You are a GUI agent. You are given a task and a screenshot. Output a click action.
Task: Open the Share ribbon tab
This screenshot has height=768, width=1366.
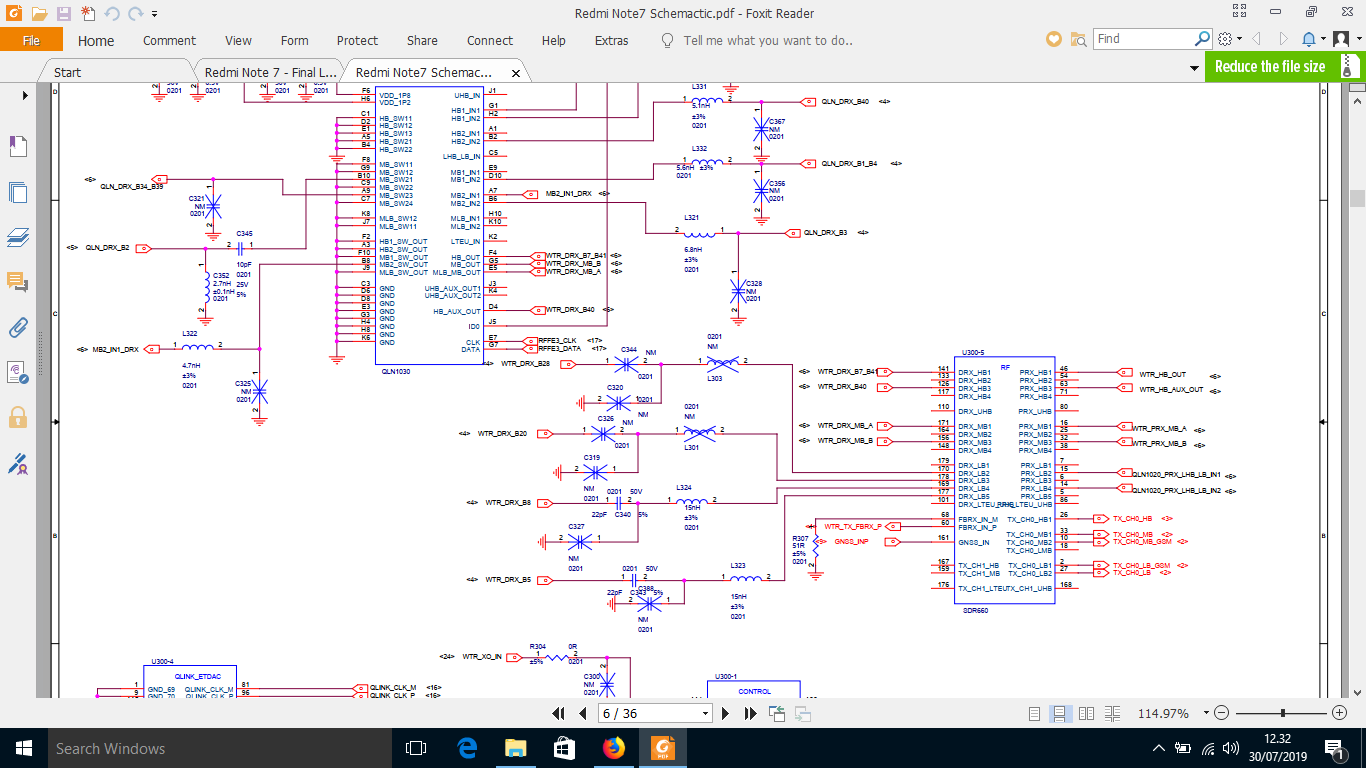point(422,41)
